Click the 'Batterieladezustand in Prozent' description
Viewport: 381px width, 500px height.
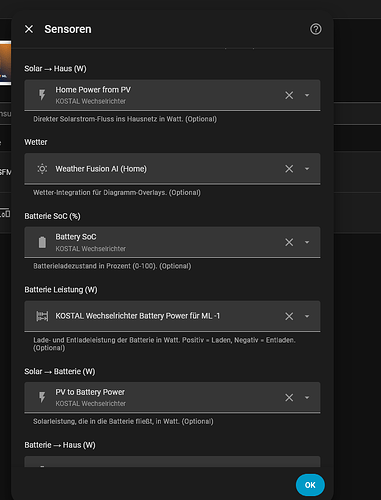point(112,266)
